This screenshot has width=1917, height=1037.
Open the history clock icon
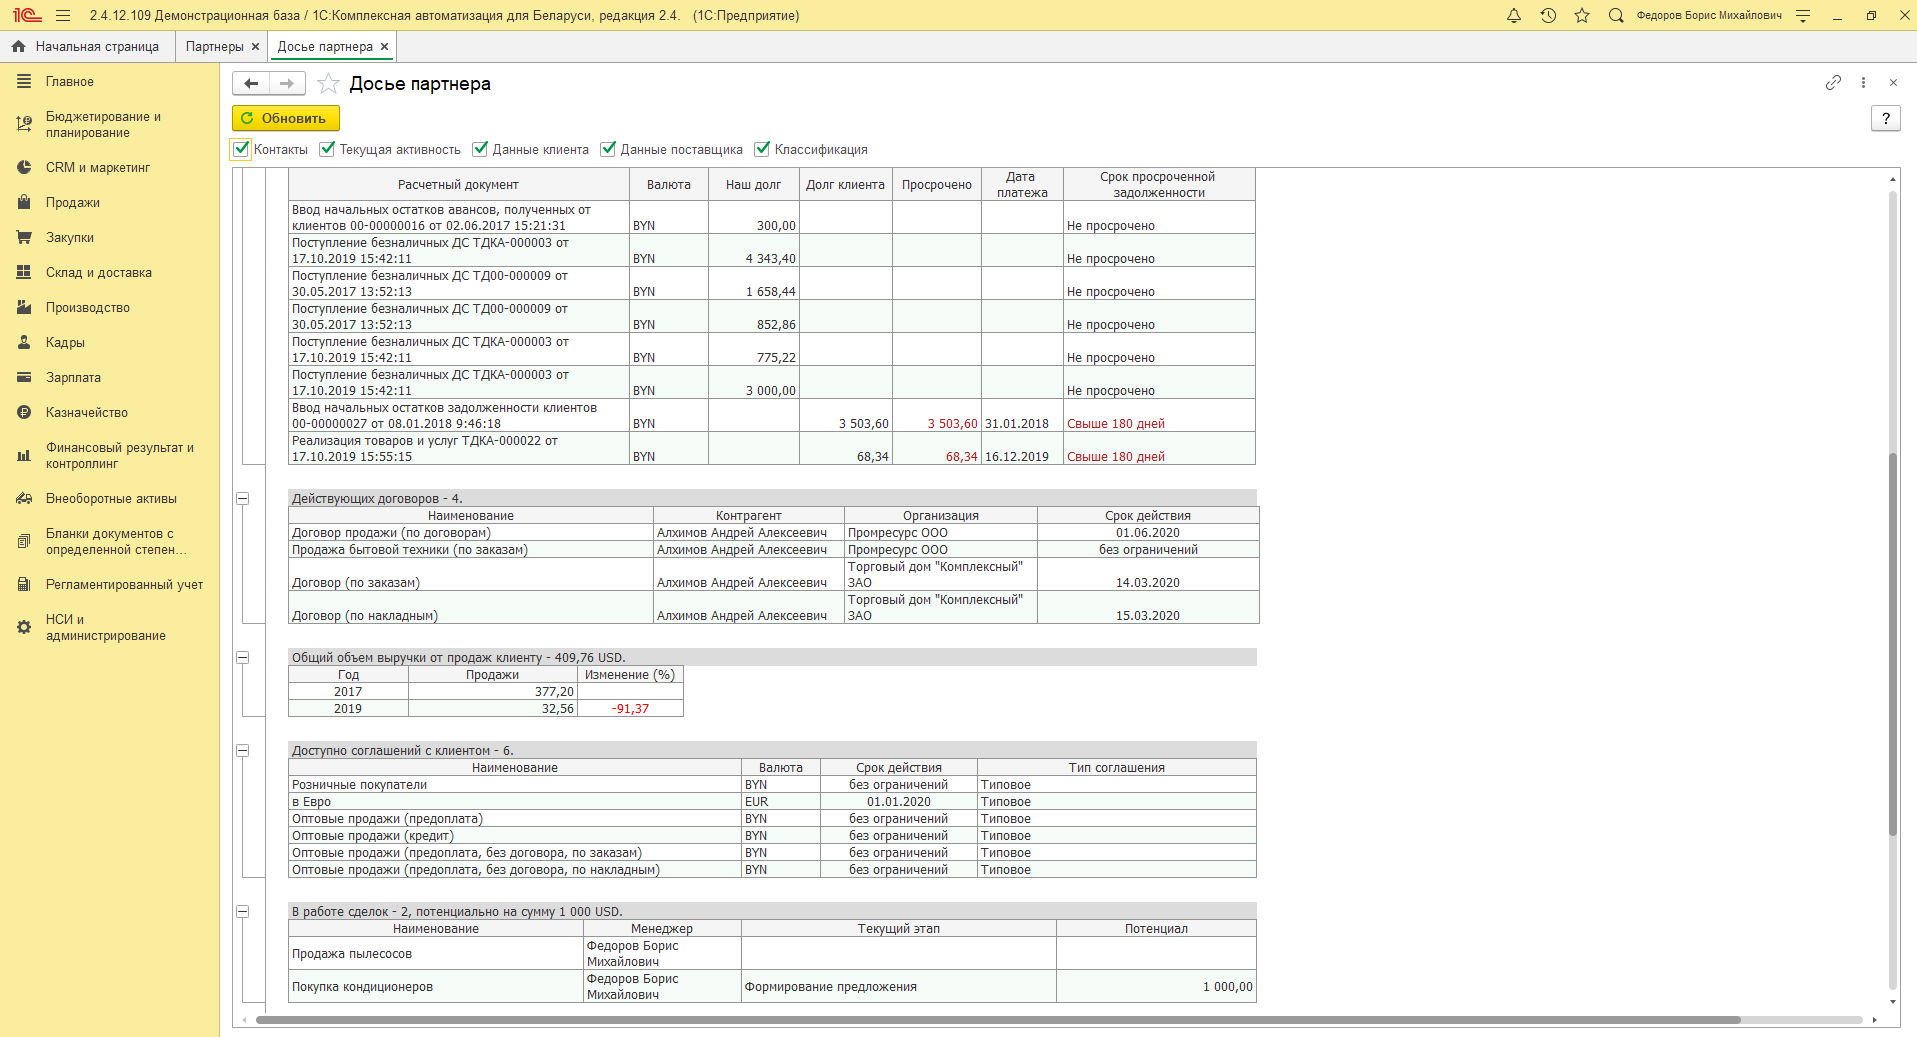1548,16
